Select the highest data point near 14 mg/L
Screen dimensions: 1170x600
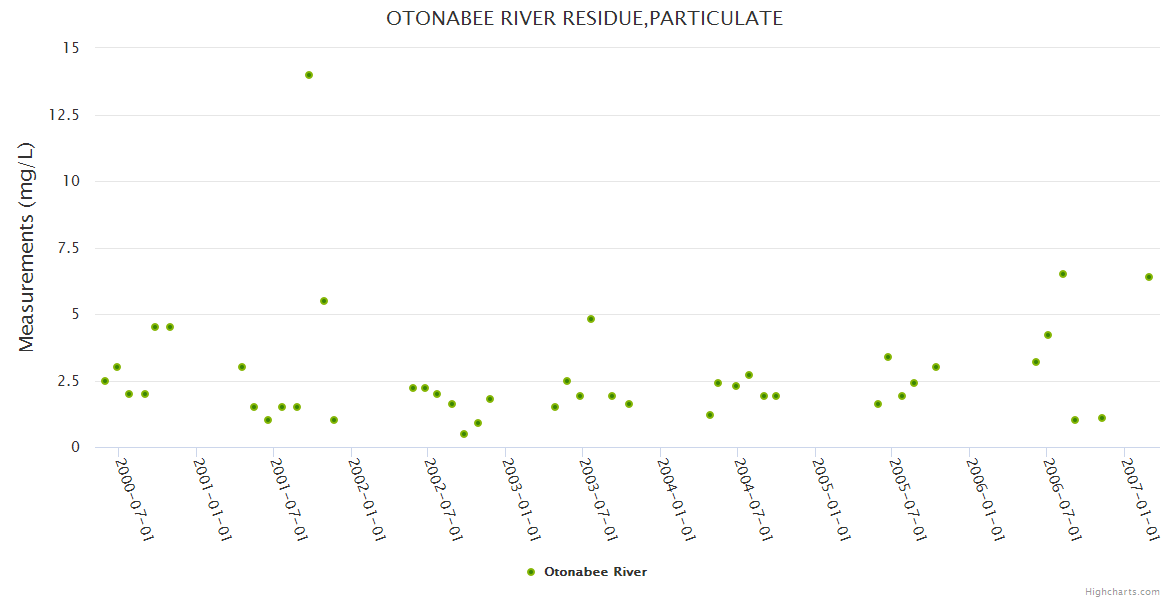(309, 75)
